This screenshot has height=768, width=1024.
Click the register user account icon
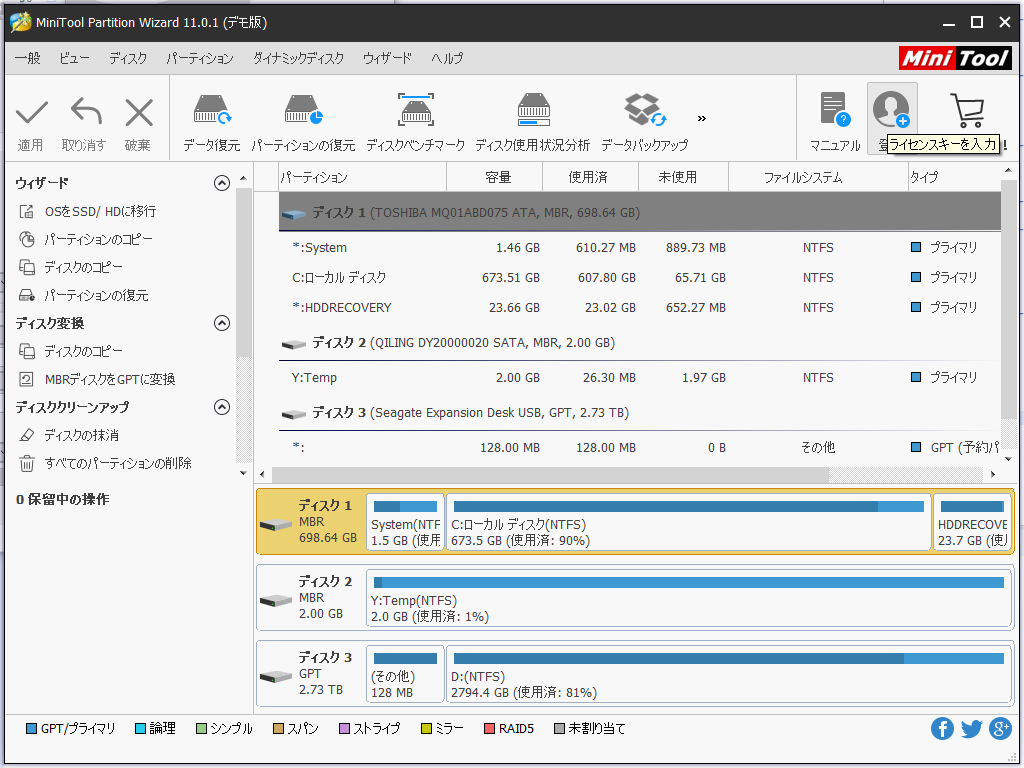point(891,110)
